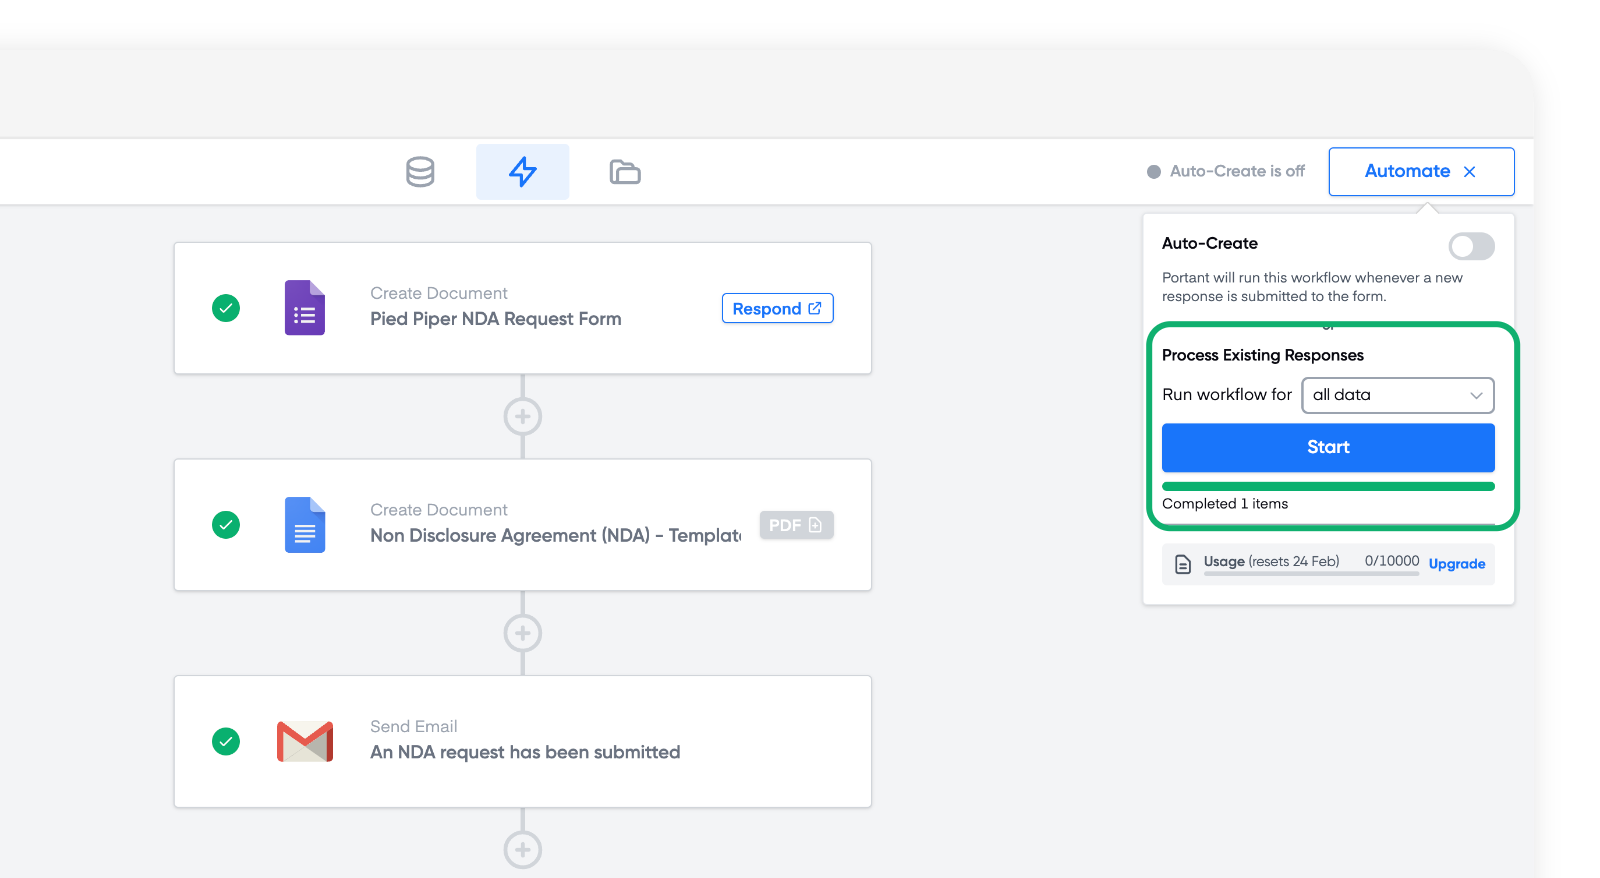Image resolution: width=1600 pixels, height=878 pixels.
Task: Open the data source database tab
Action: click(420, 172)
